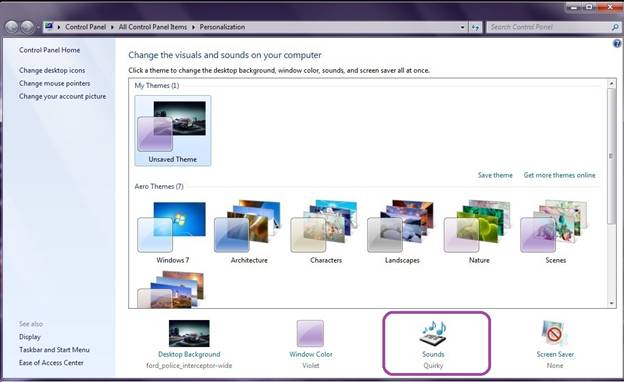This screenshot has width=624, height=382.
Task: Open Help with the question mark icon
Action: tap(617, 44)
